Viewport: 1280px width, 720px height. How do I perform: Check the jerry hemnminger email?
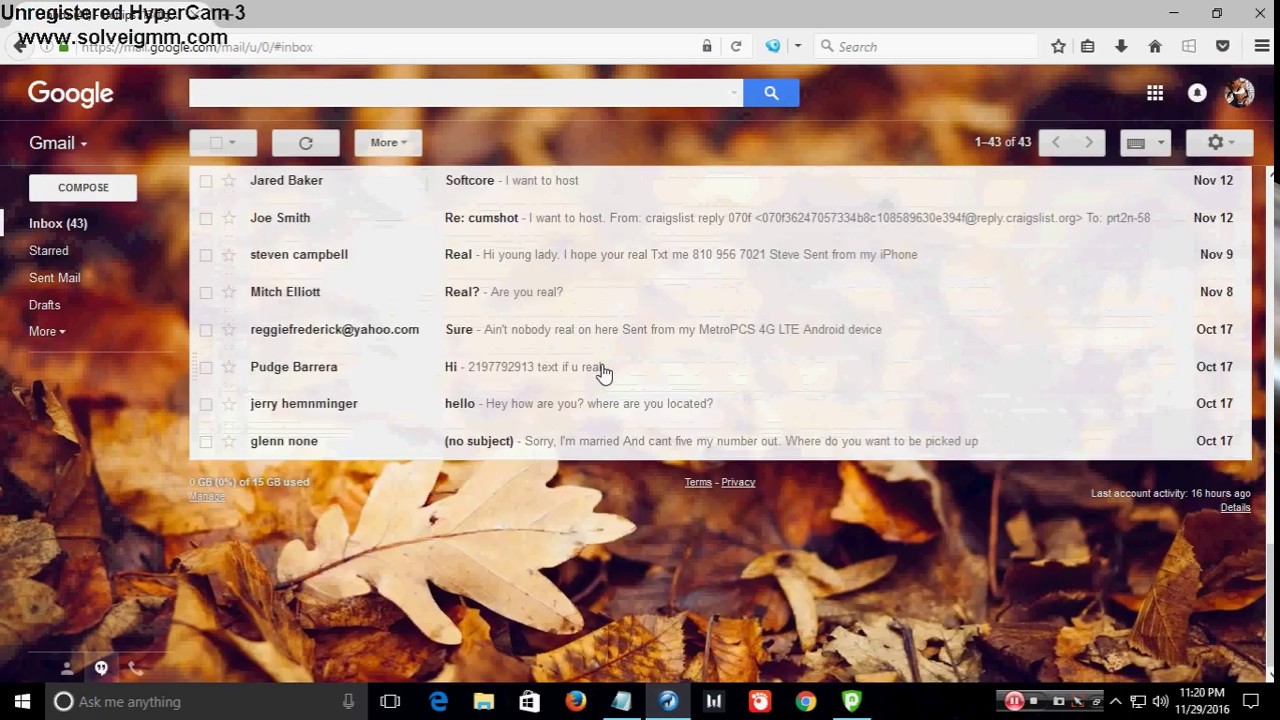pos(205,404)
